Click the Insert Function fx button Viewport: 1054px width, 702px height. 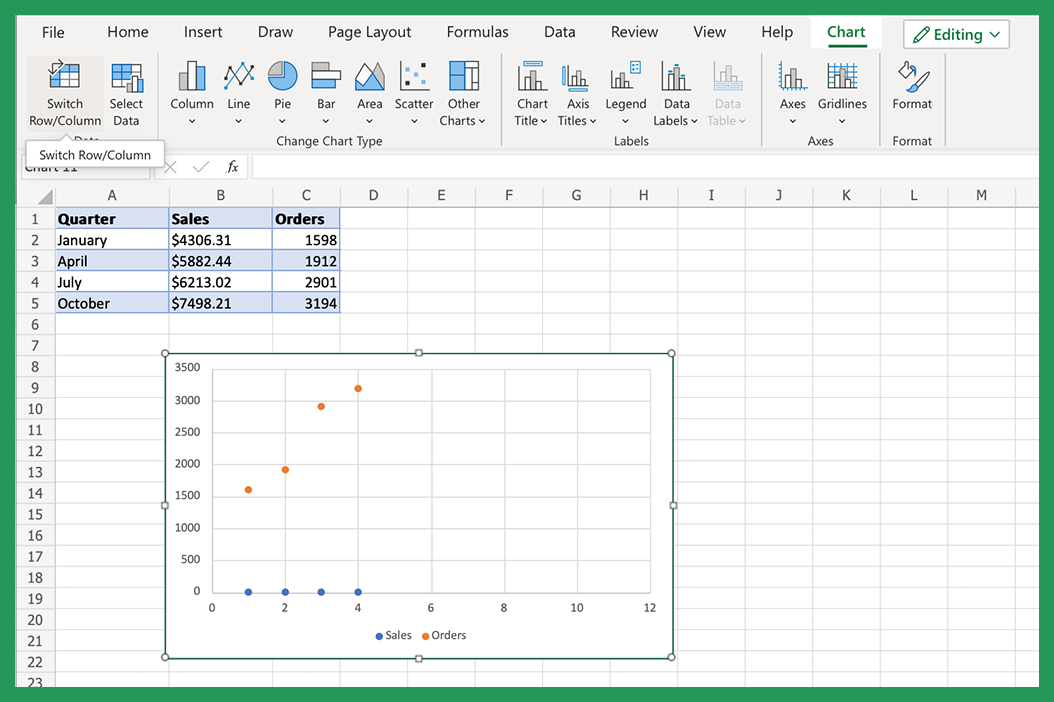[231, 166]
